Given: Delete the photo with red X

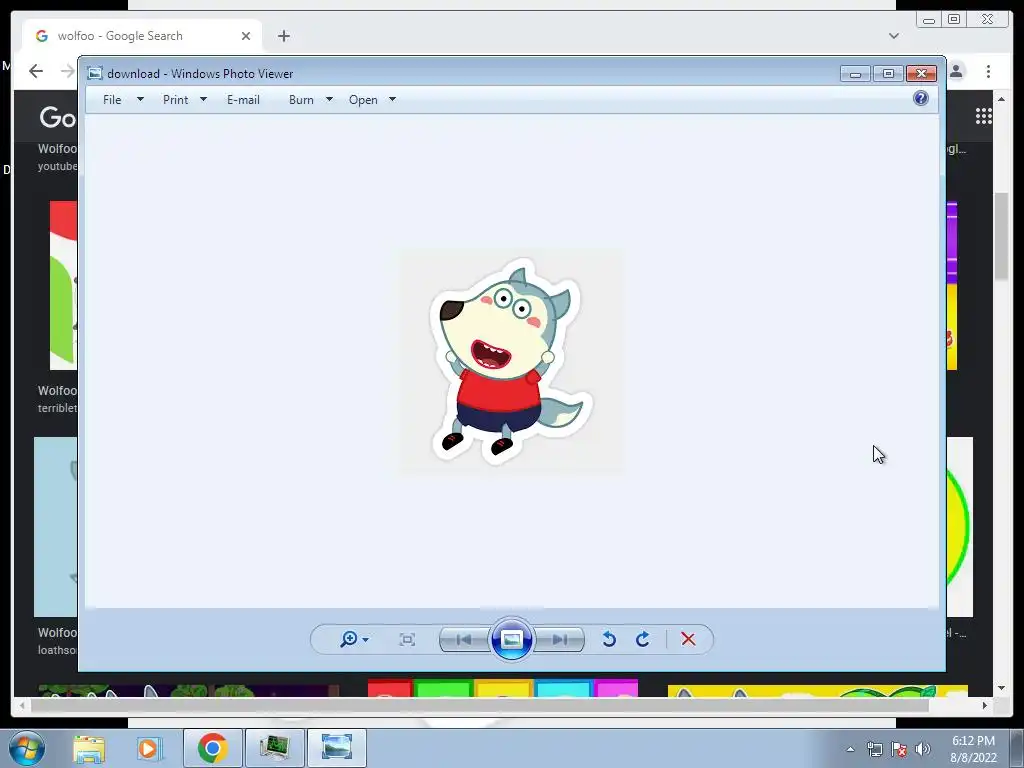Looking at the screenshot, I should point(688,639).
